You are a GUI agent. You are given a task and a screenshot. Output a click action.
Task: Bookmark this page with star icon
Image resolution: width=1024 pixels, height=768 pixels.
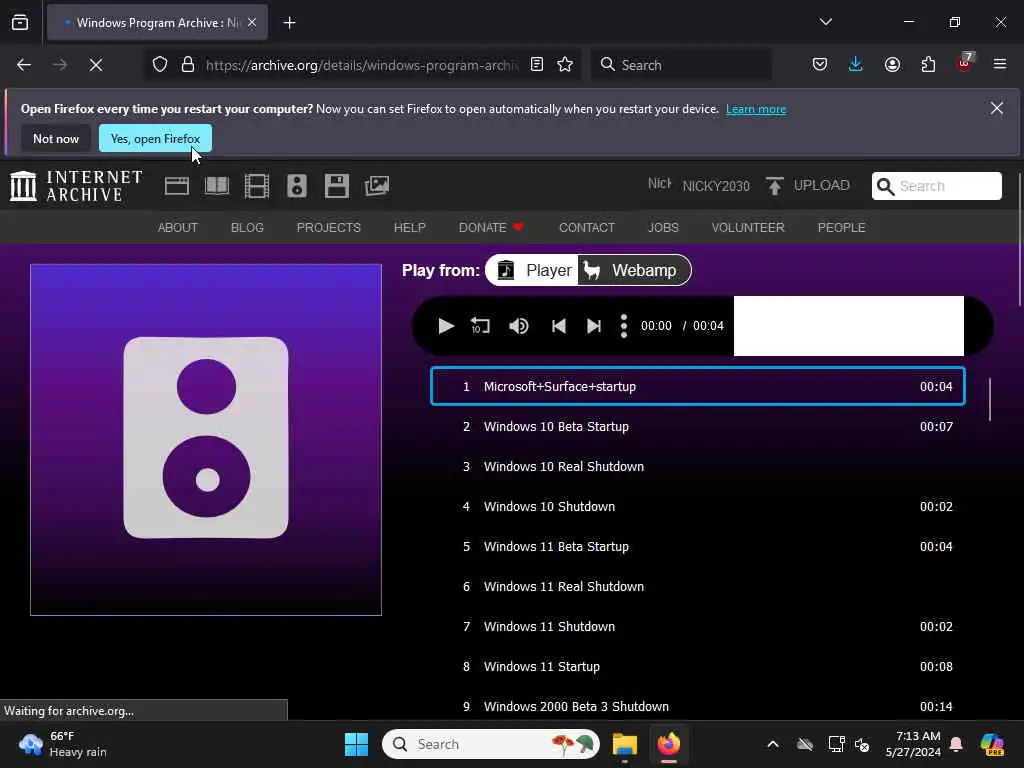coord(565,65)
